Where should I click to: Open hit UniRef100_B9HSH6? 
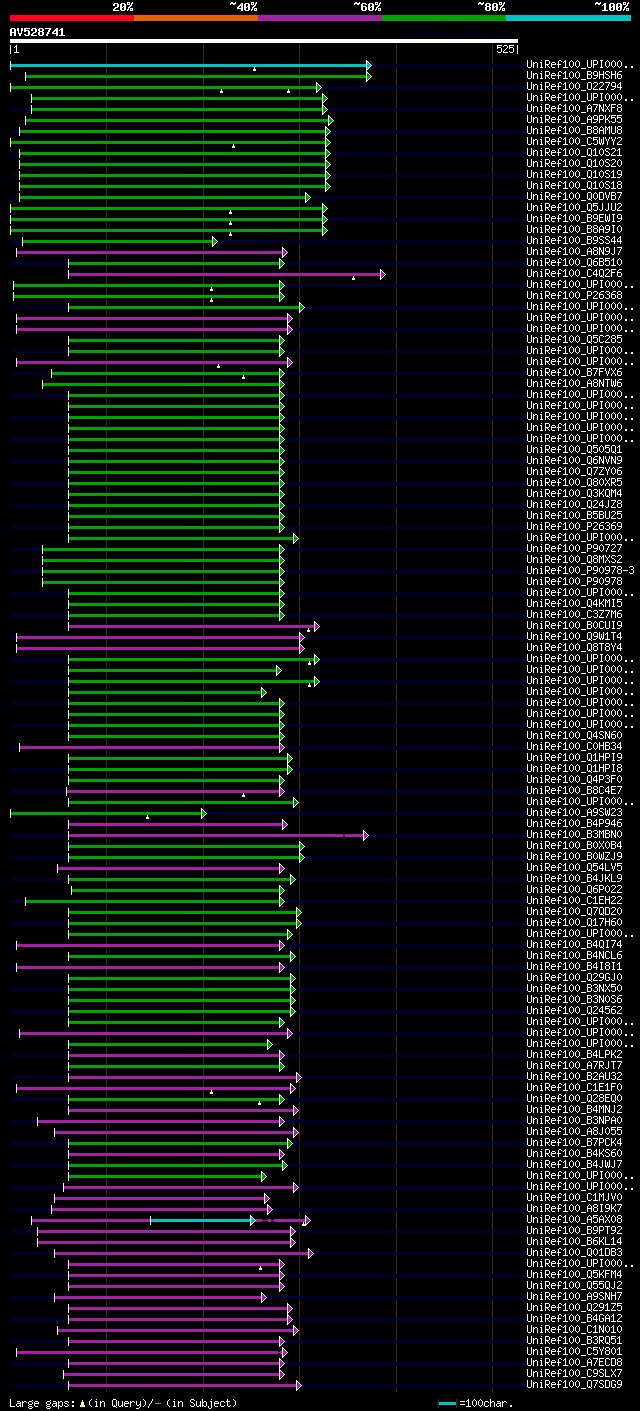[x=574, y=75]
